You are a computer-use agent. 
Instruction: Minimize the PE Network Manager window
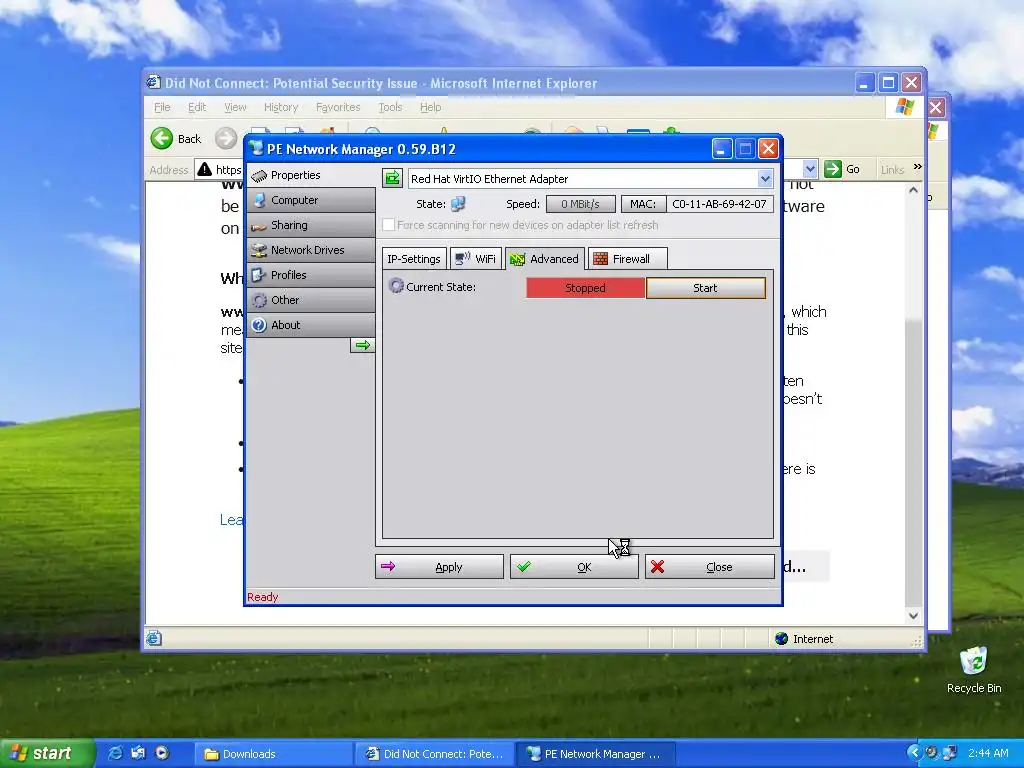tap(722, 149)
